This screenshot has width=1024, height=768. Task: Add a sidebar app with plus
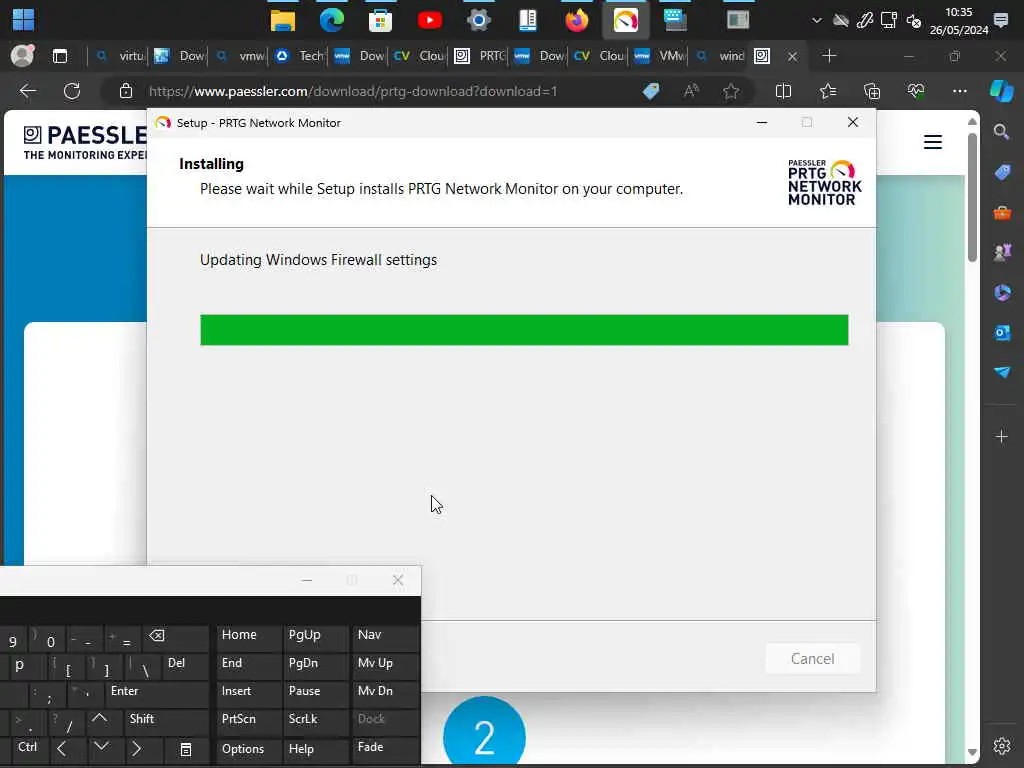point(1002,436)
